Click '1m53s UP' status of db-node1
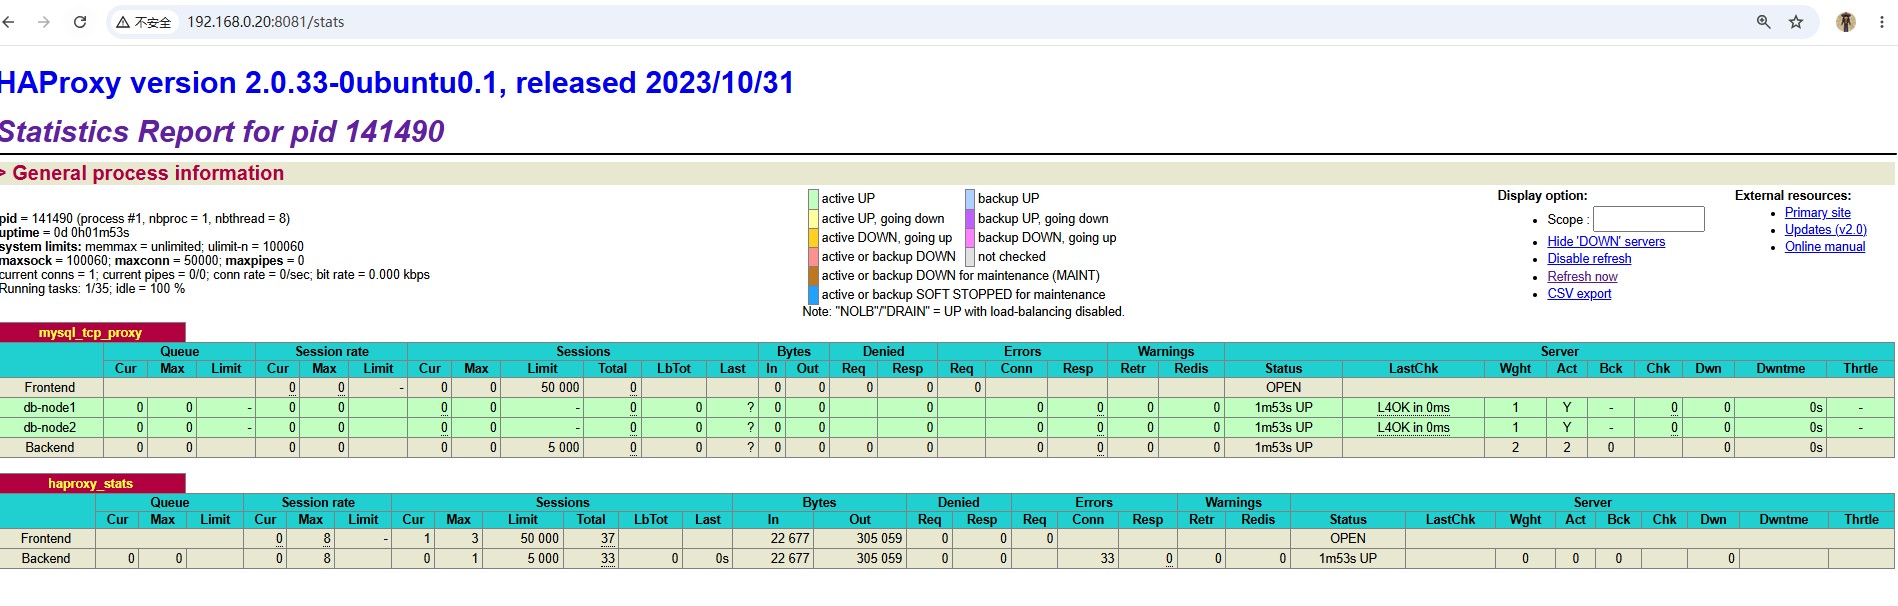The height and width of the screenshot is (606, 1898). pyautogui.click(x=1283, y=408)
